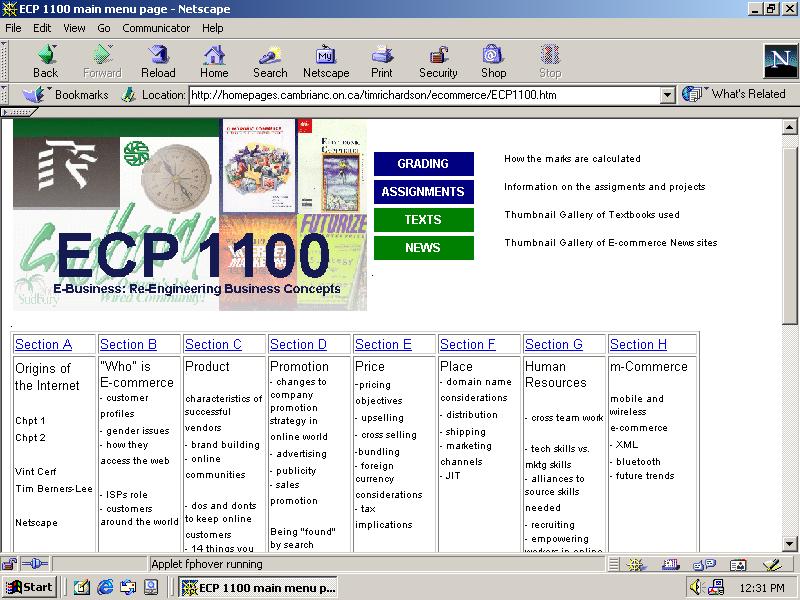Viewport: 800px width, 600px height.
Task: Open Composer from component bar
Action: click(772, 564)
